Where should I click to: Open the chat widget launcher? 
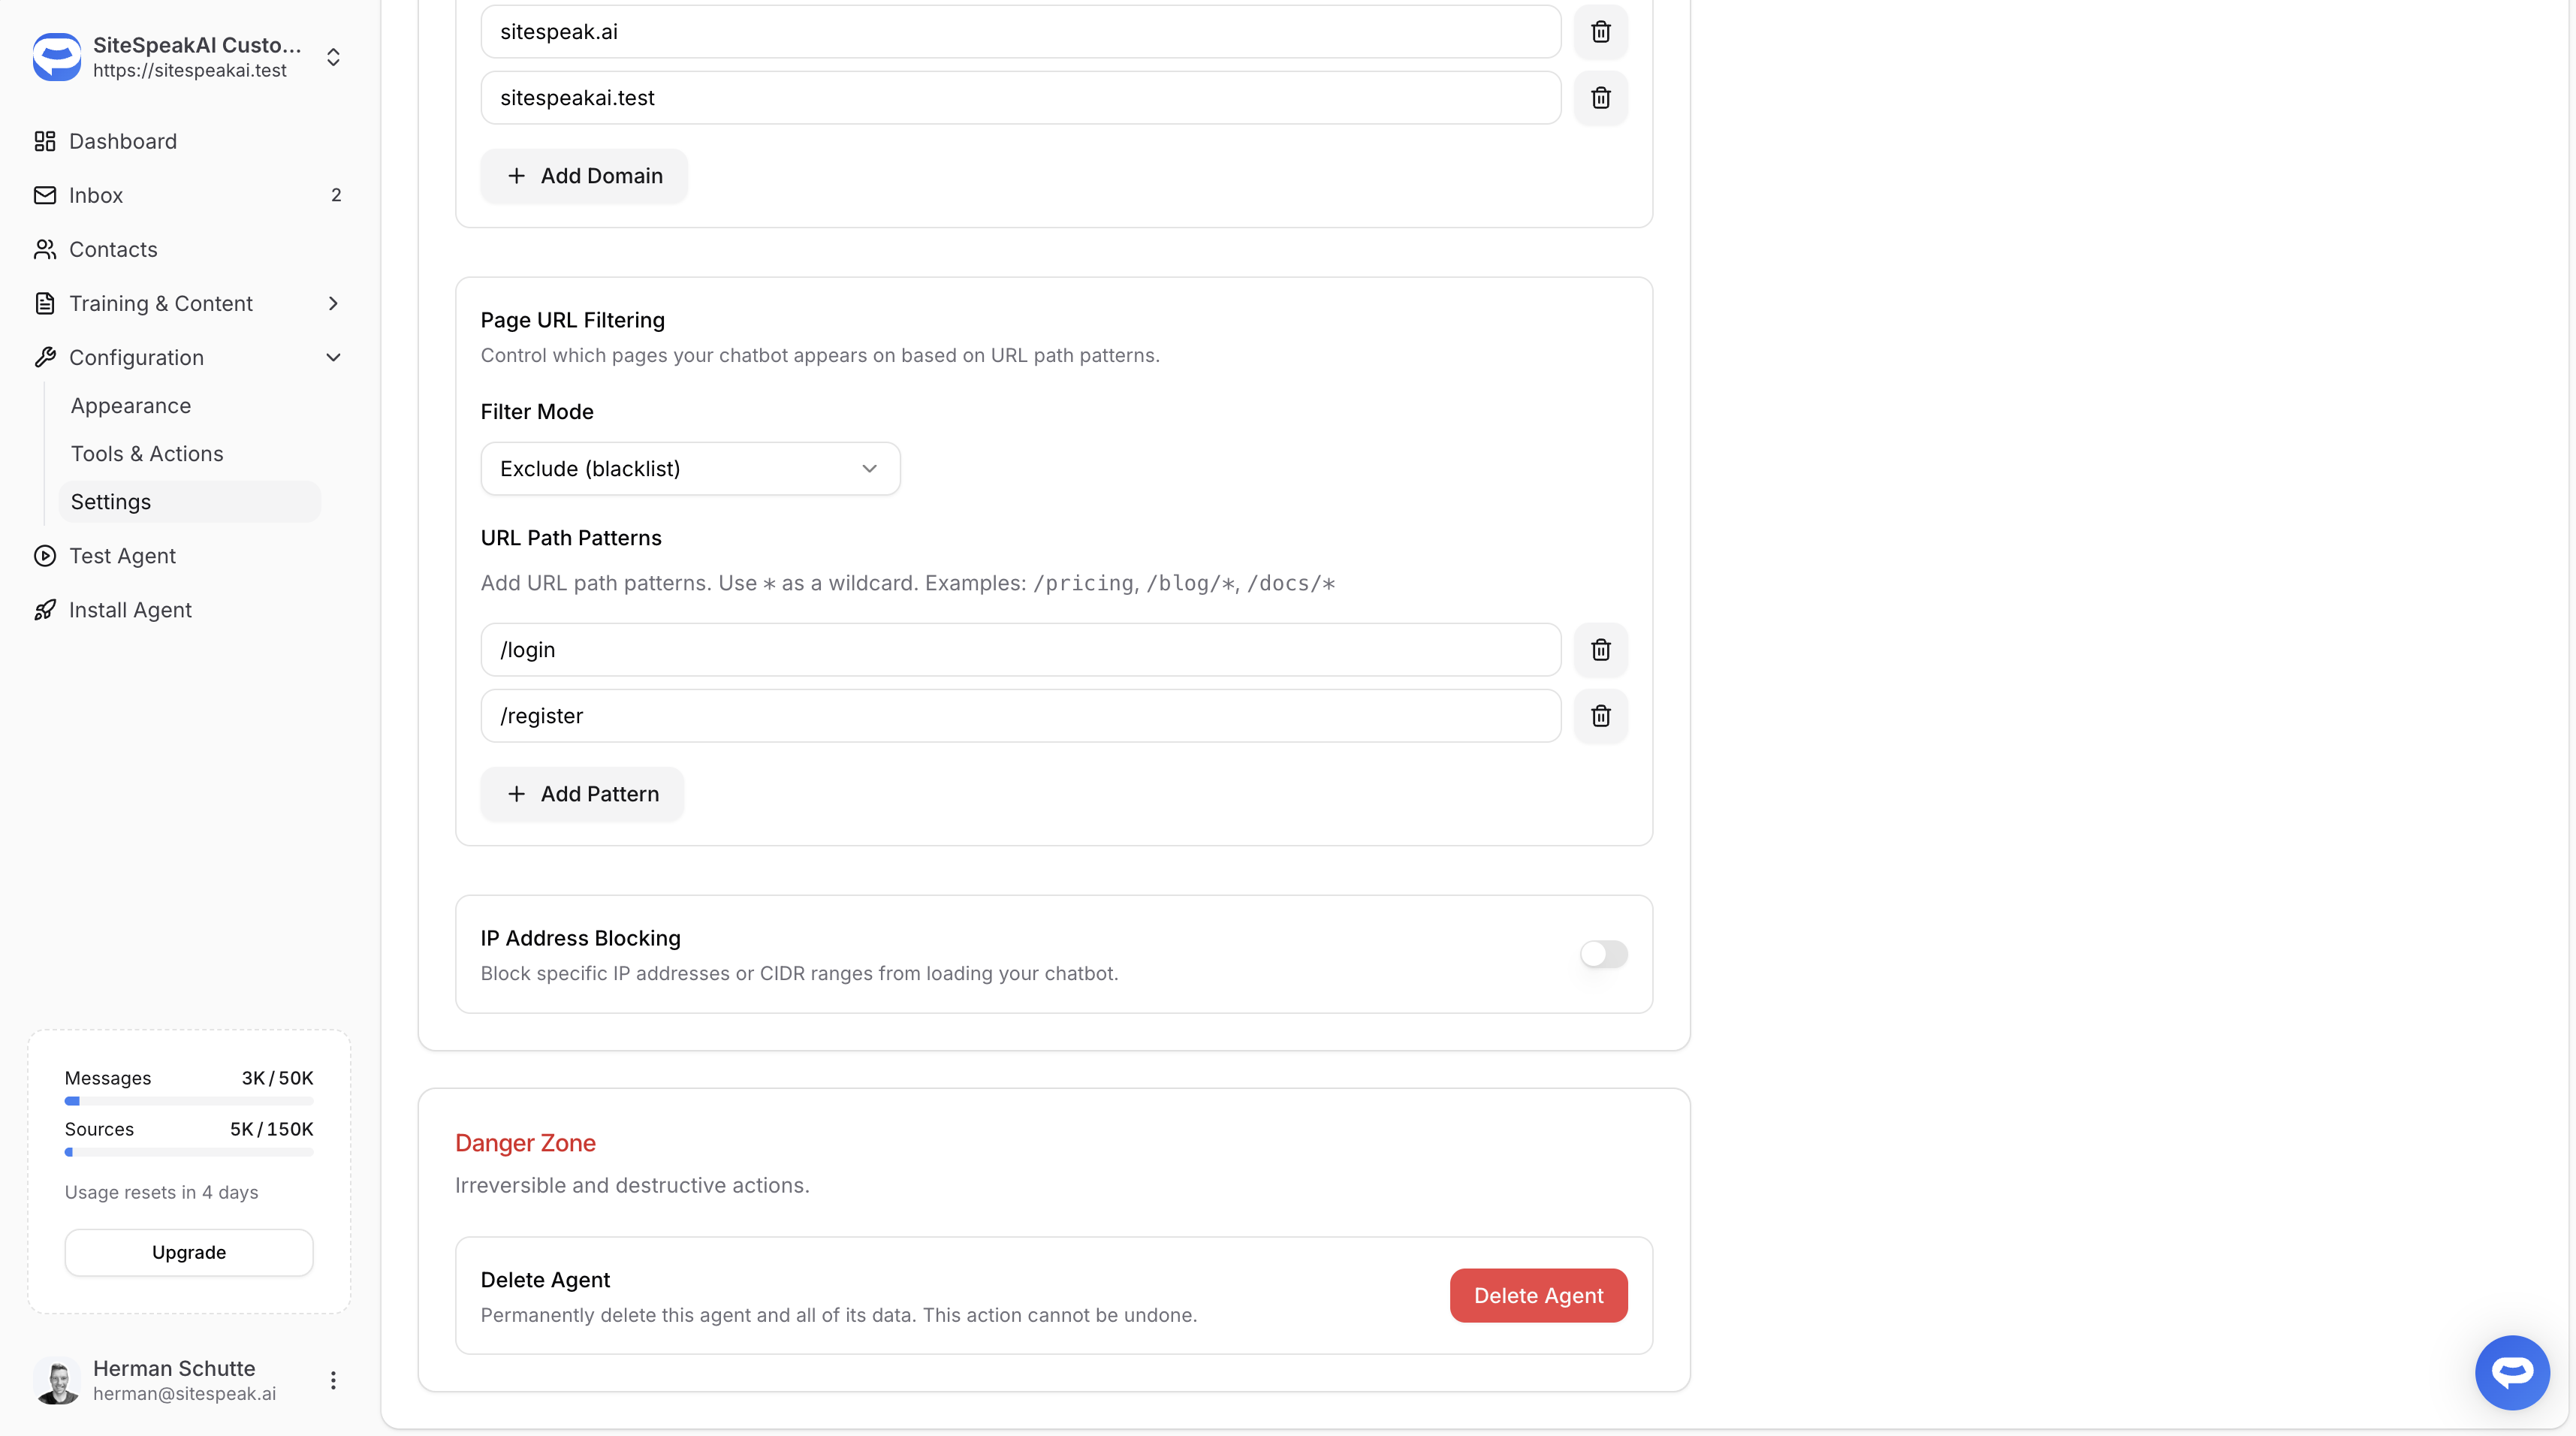coord(2512,1372)
